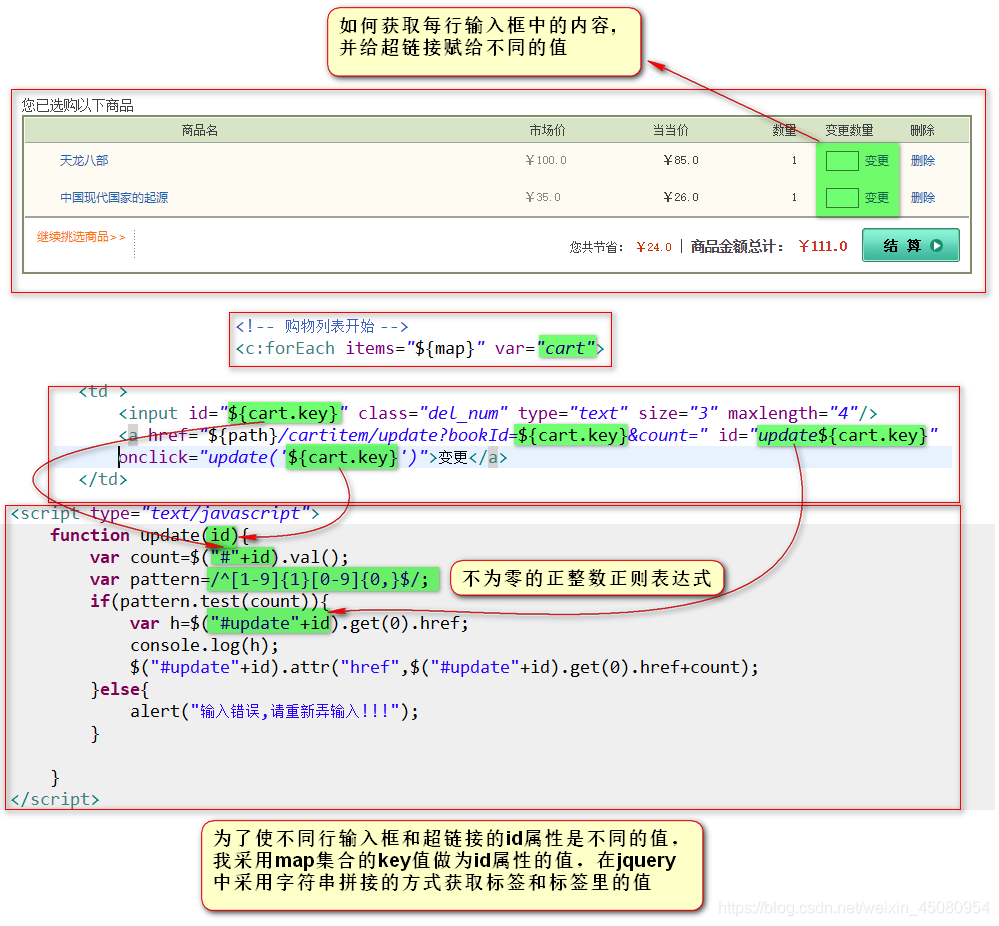The image size is (999, 926).
Task: Delete the 天龙八部 item via 删除
Action: (x=923, y=161)
